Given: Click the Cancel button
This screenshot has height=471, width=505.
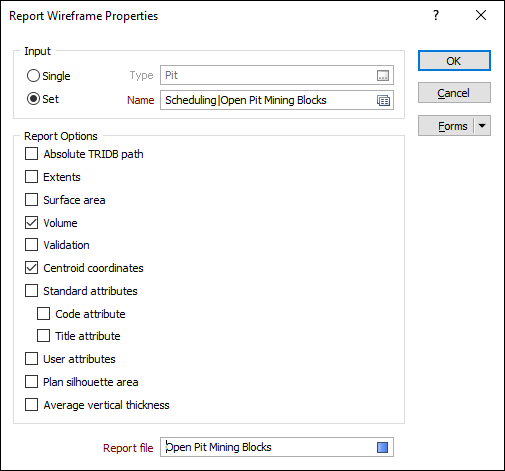Looking at the screenshot, I should pyautogui.click(x=454, y=93).
